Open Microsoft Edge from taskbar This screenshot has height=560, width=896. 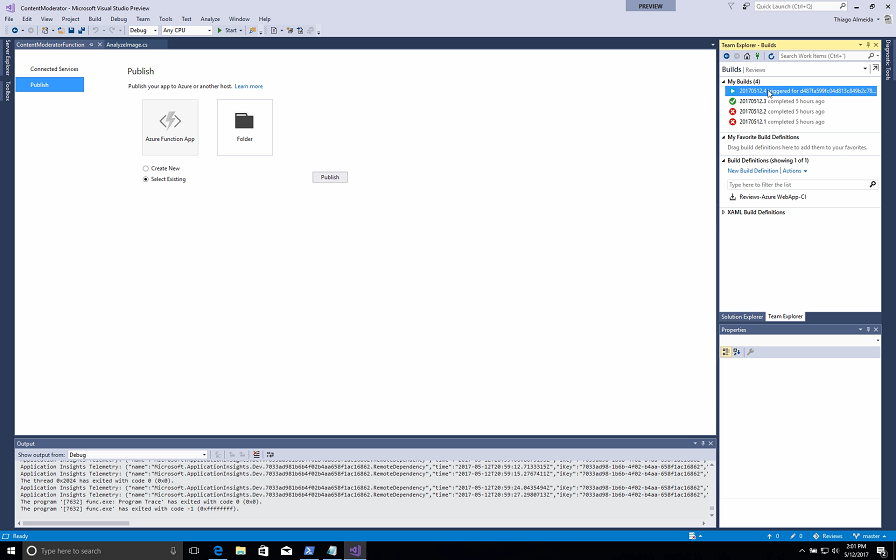click(218, 551)
